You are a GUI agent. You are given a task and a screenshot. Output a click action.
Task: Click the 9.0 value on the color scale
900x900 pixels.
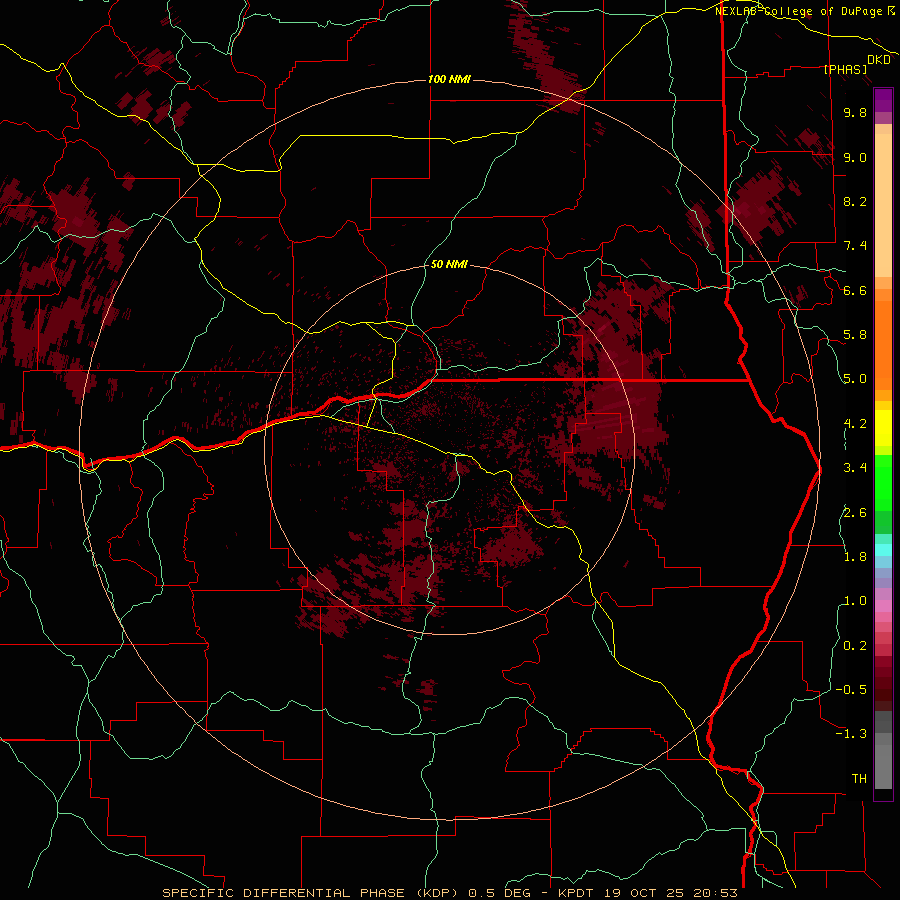coord(855,157)
